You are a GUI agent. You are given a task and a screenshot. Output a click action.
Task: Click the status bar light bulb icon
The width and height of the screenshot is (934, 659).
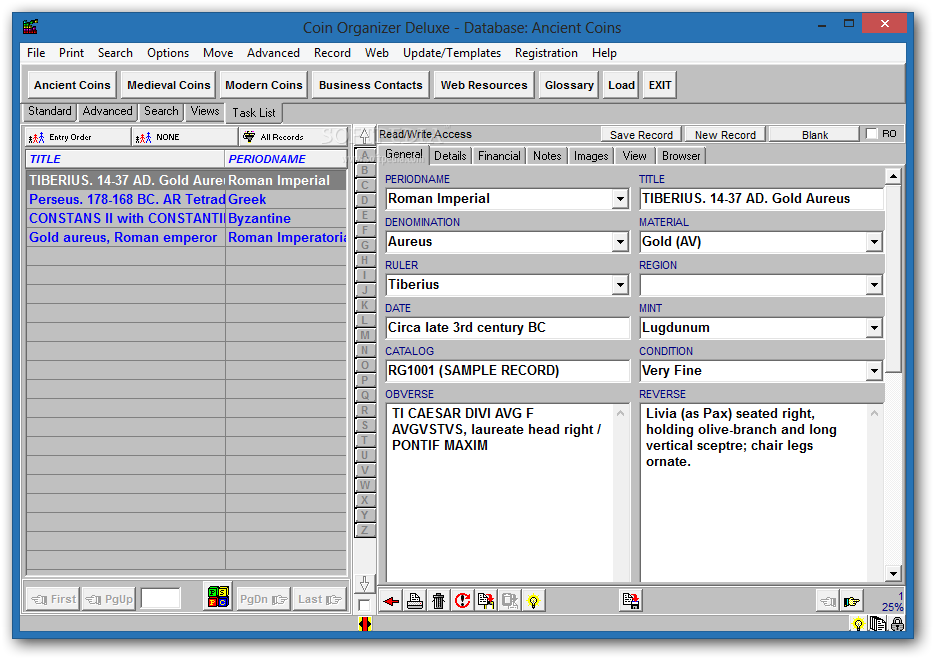pyautogui.click(x=858, y=624)
